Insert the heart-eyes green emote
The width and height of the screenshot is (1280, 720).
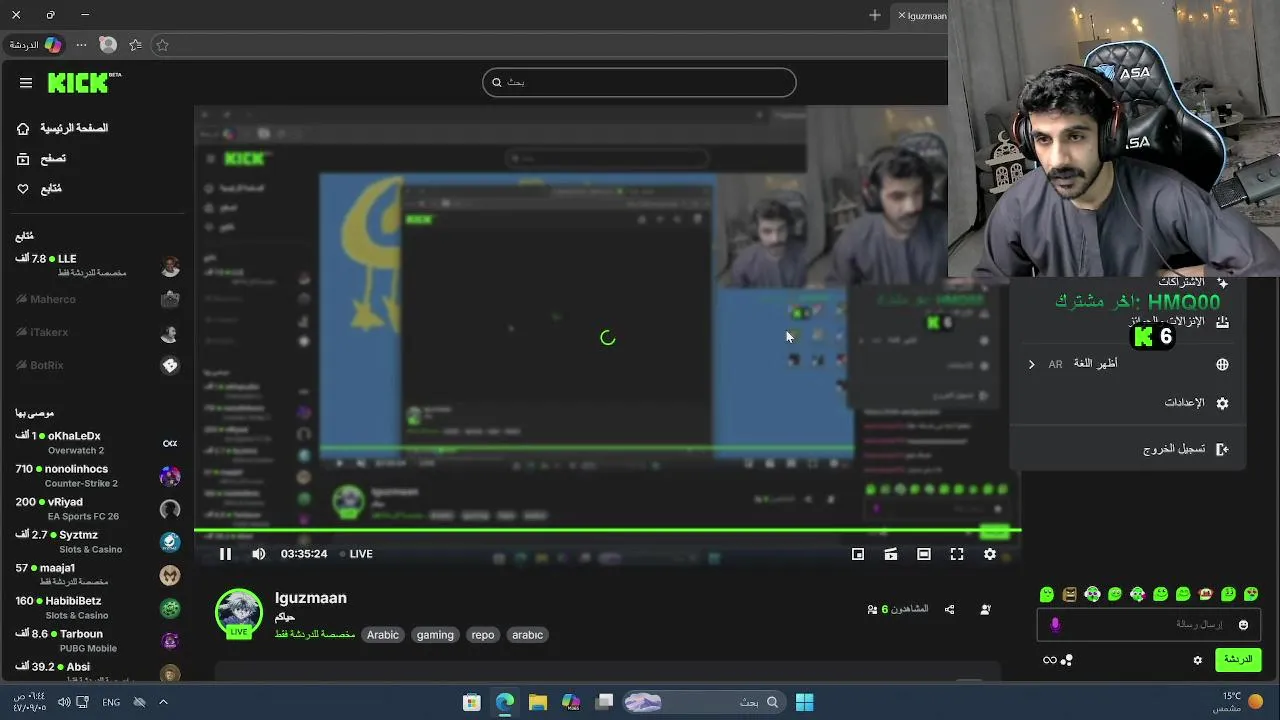click(1251, 594)
